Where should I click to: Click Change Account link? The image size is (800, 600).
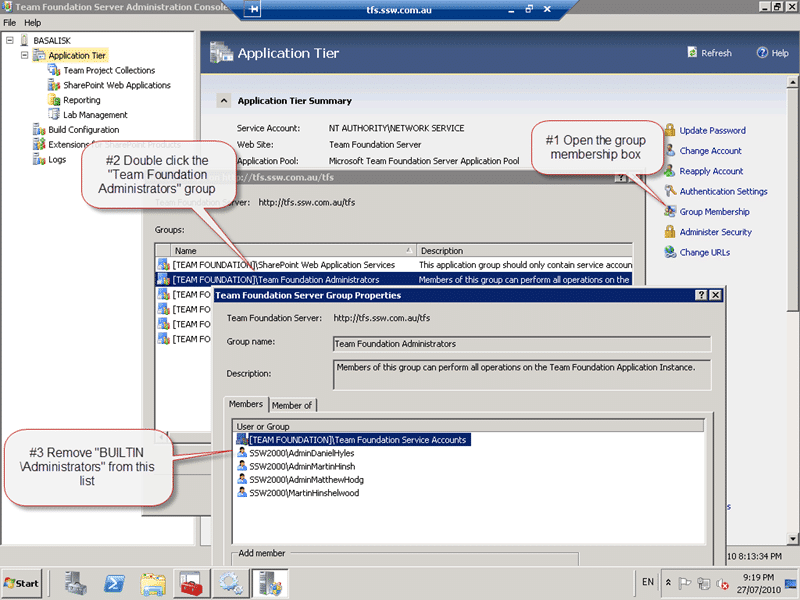[x=710, y=151]
